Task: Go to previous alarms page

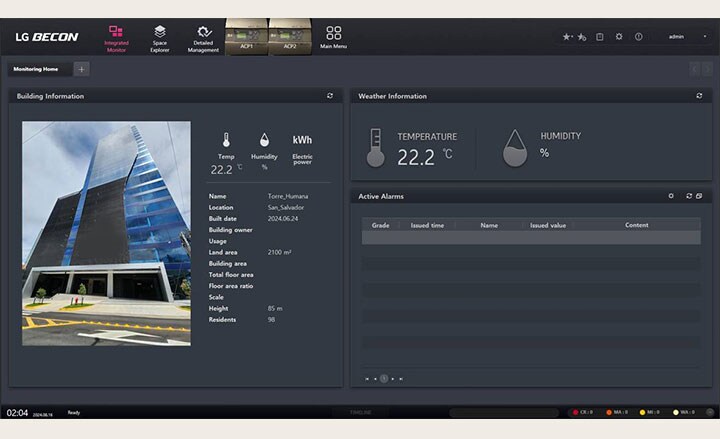Action: tap(375, 379)
